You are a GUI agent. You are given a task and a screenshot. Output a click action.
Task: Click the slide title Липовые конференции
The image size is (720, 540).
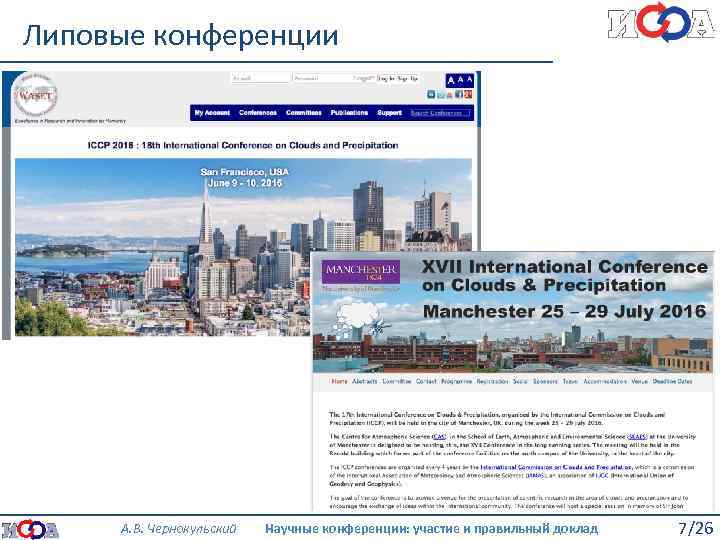181,36
